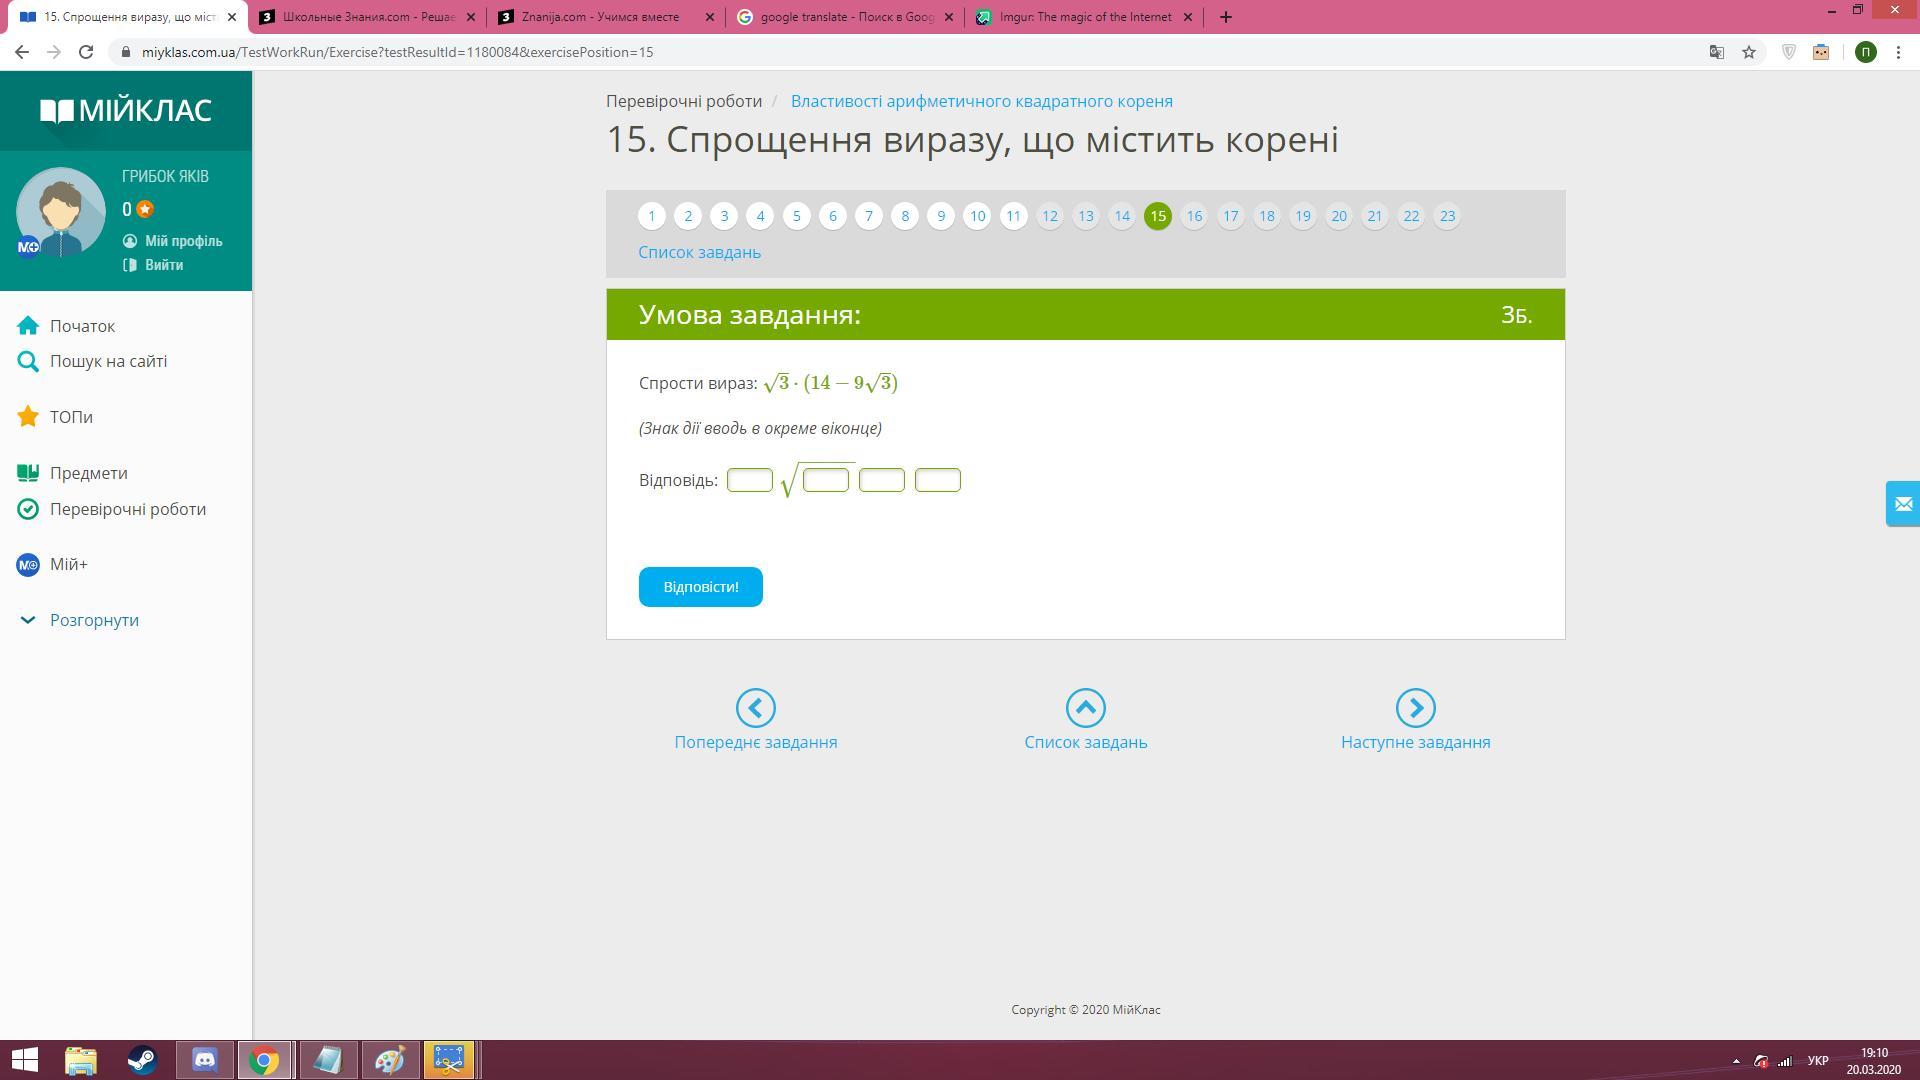Click the Початок home icon
This screenshot has height=1080, width=1920.
[28, 326]
